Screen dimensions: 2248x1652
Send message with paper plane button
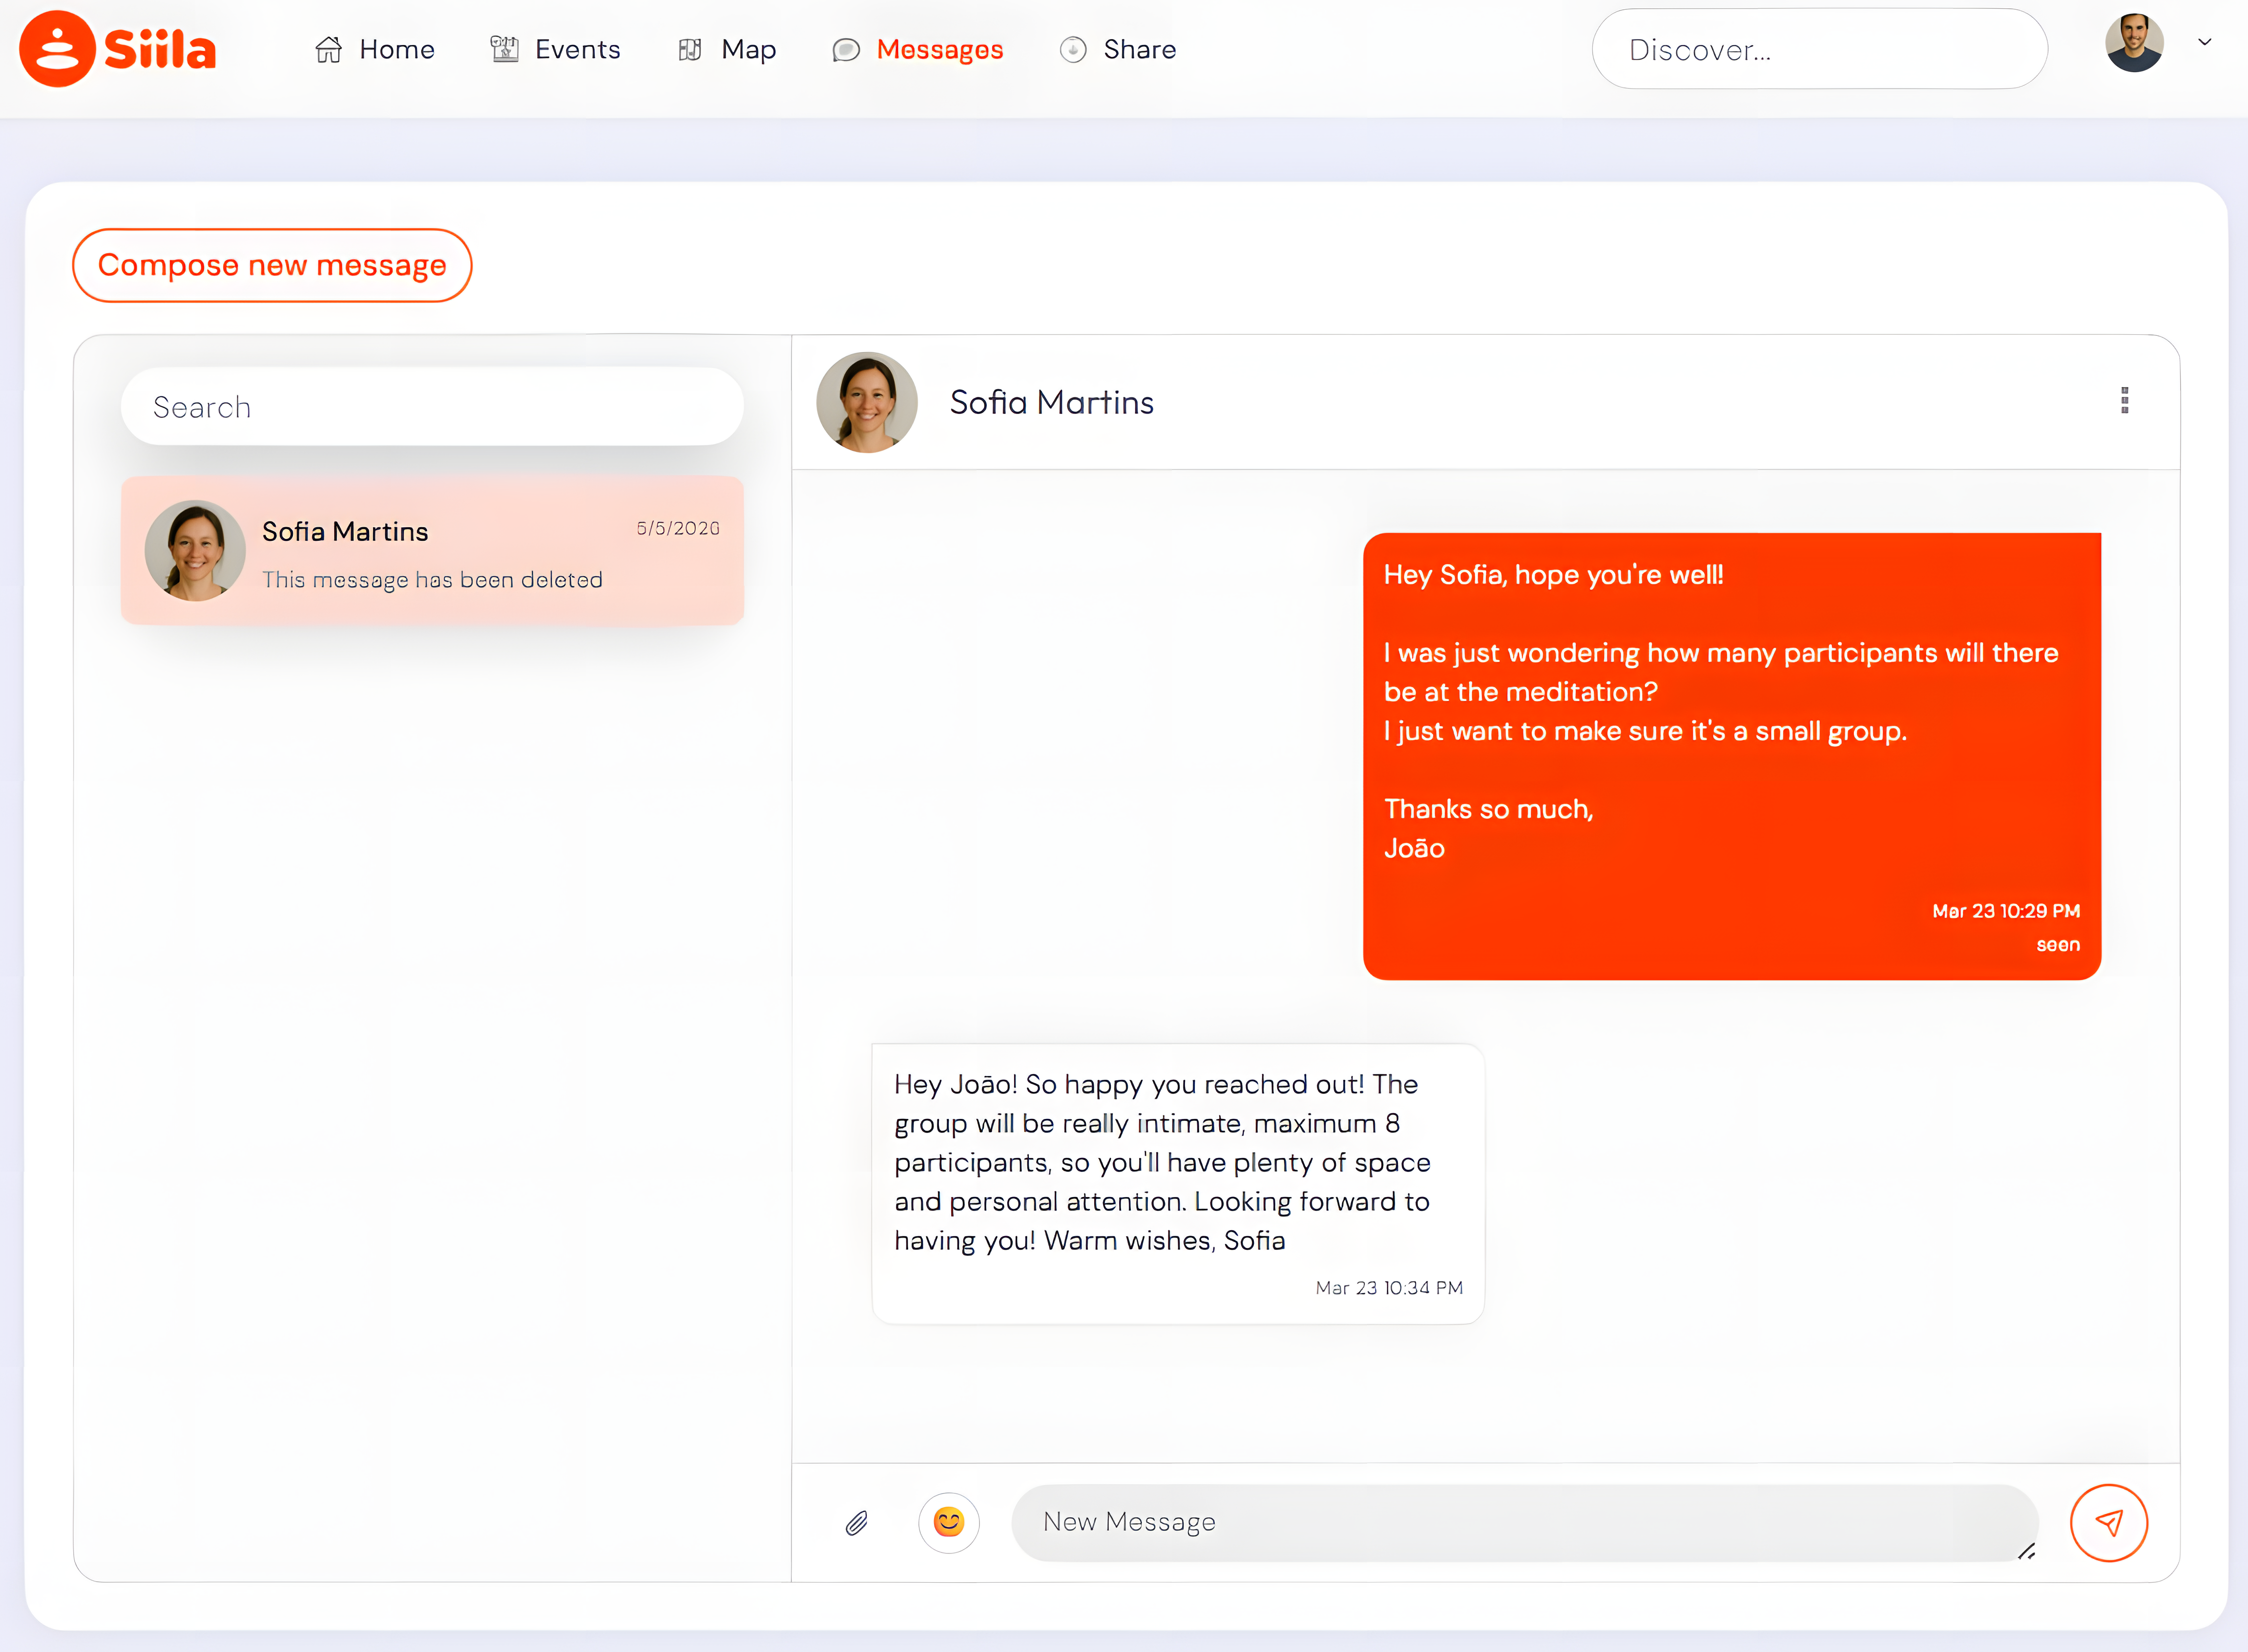pyautogui.click(x=2109, y=1523)
